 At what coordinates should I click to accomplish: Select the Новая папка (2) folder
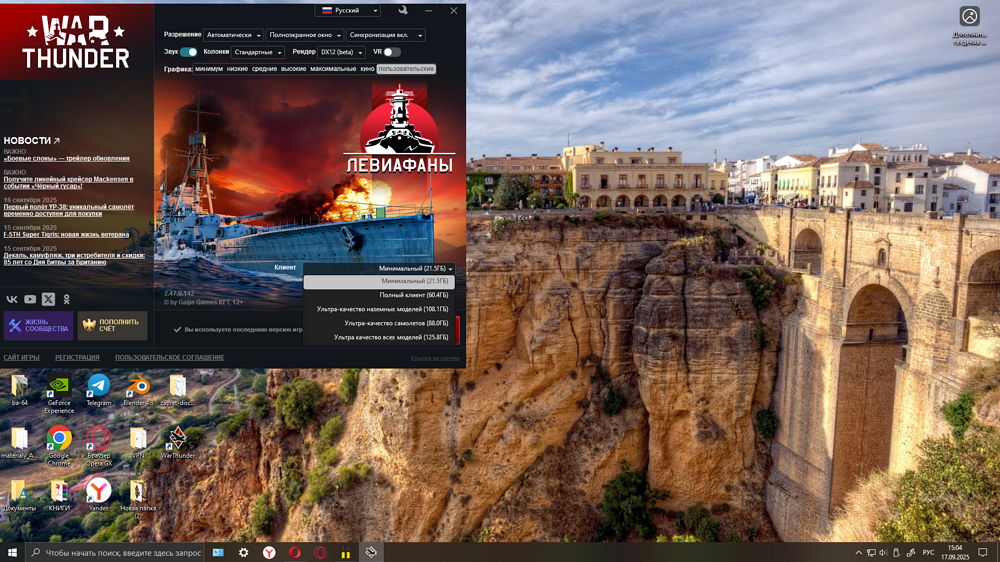[x=138, y=499]
